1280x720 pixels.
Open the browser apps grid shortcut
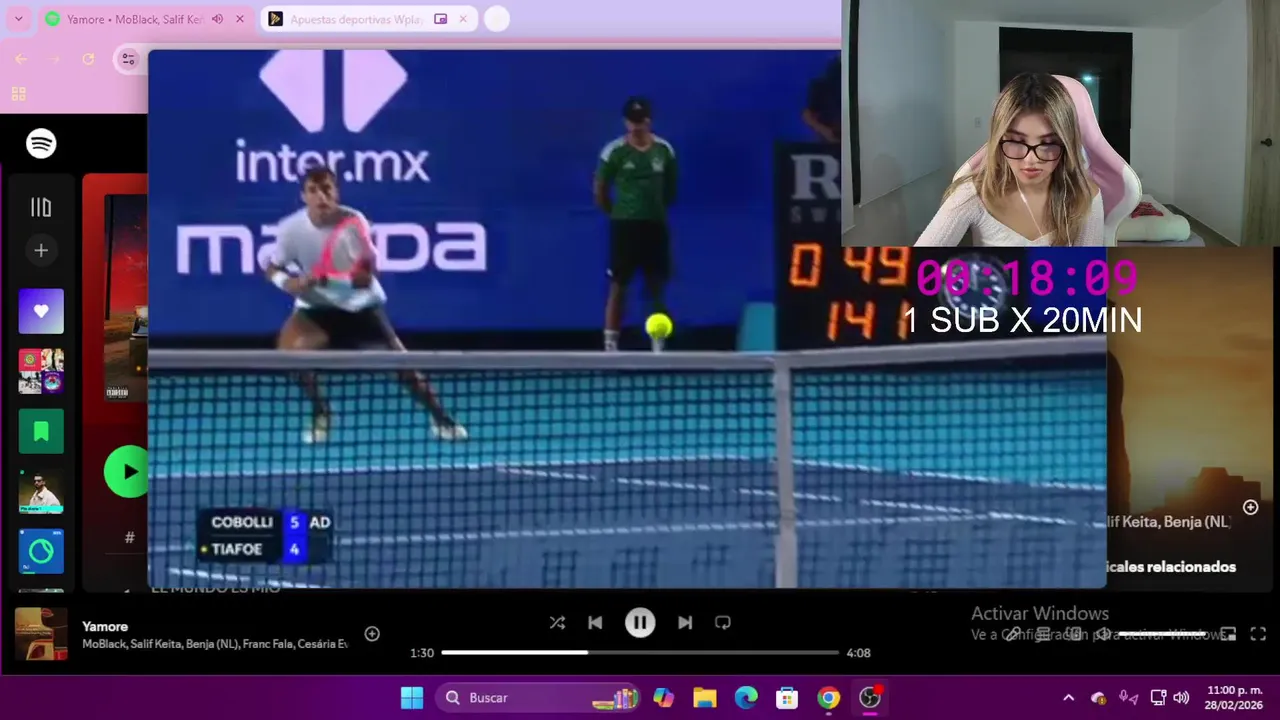click(18, 94)
